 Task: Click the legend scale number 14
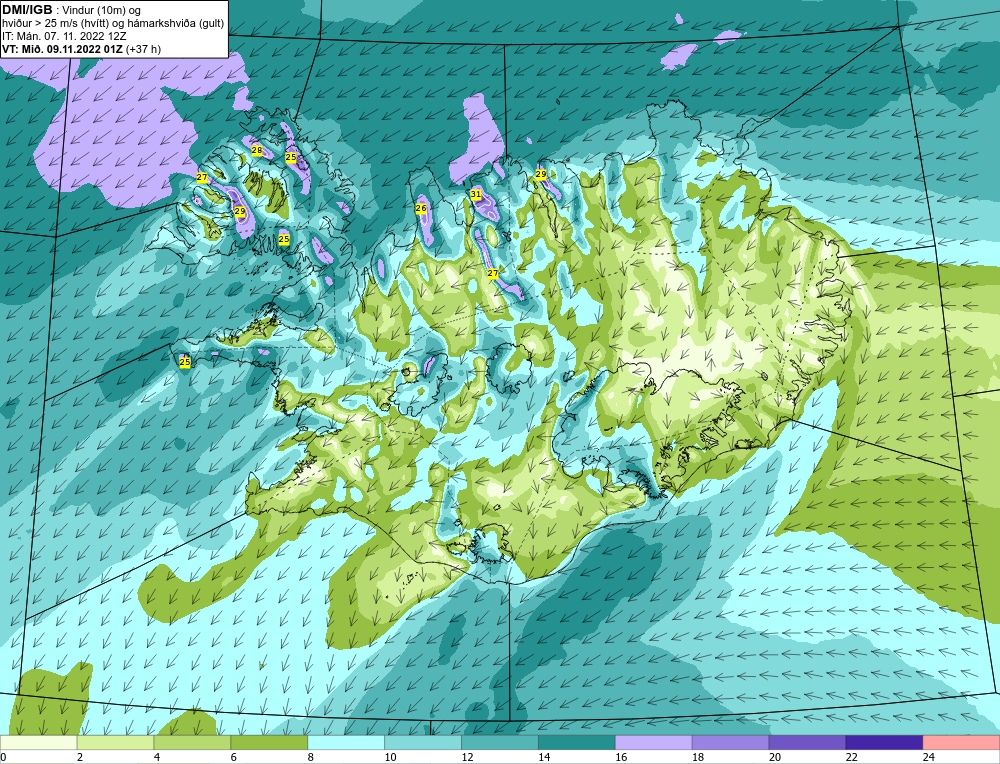coord(544,757)
